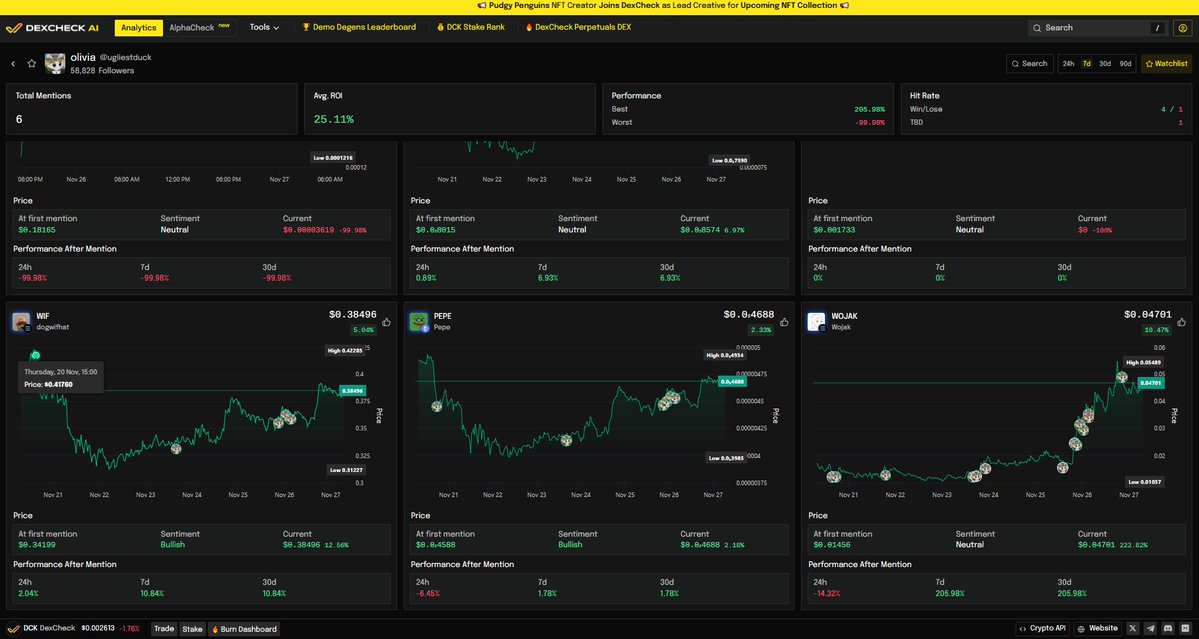This screenshot has height=639, width=1199.
Task: Go back using the left chevron arrow
Action: [x=13, y=64]
